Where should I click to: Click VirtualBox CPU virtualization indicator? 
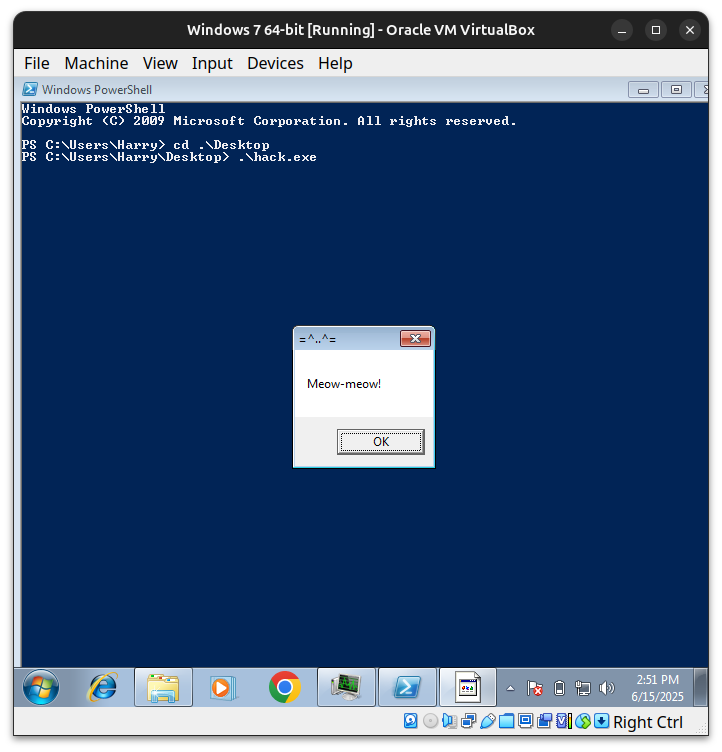[x=564, y=721]
